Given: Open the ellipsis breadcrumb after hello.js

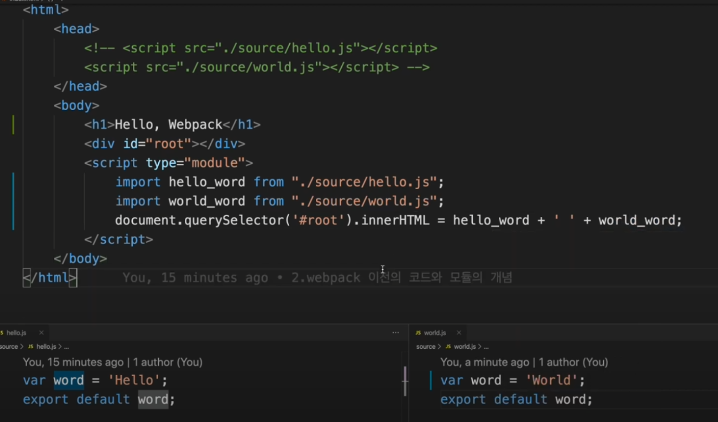Looking at the screenshot, I should (x=66, y=346).
